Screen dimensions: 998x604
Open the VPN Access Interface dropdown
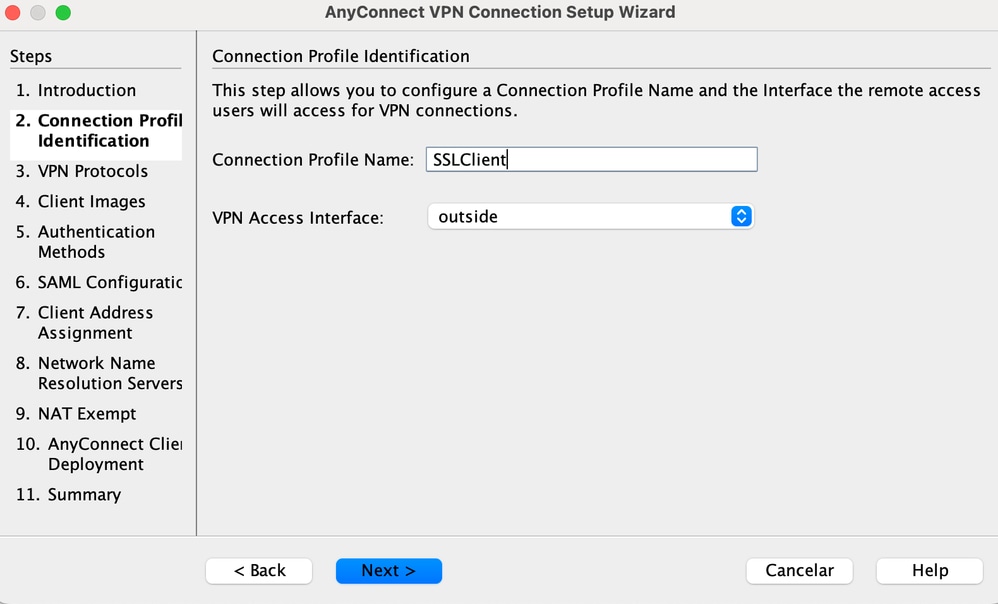(x=589, y=216)
